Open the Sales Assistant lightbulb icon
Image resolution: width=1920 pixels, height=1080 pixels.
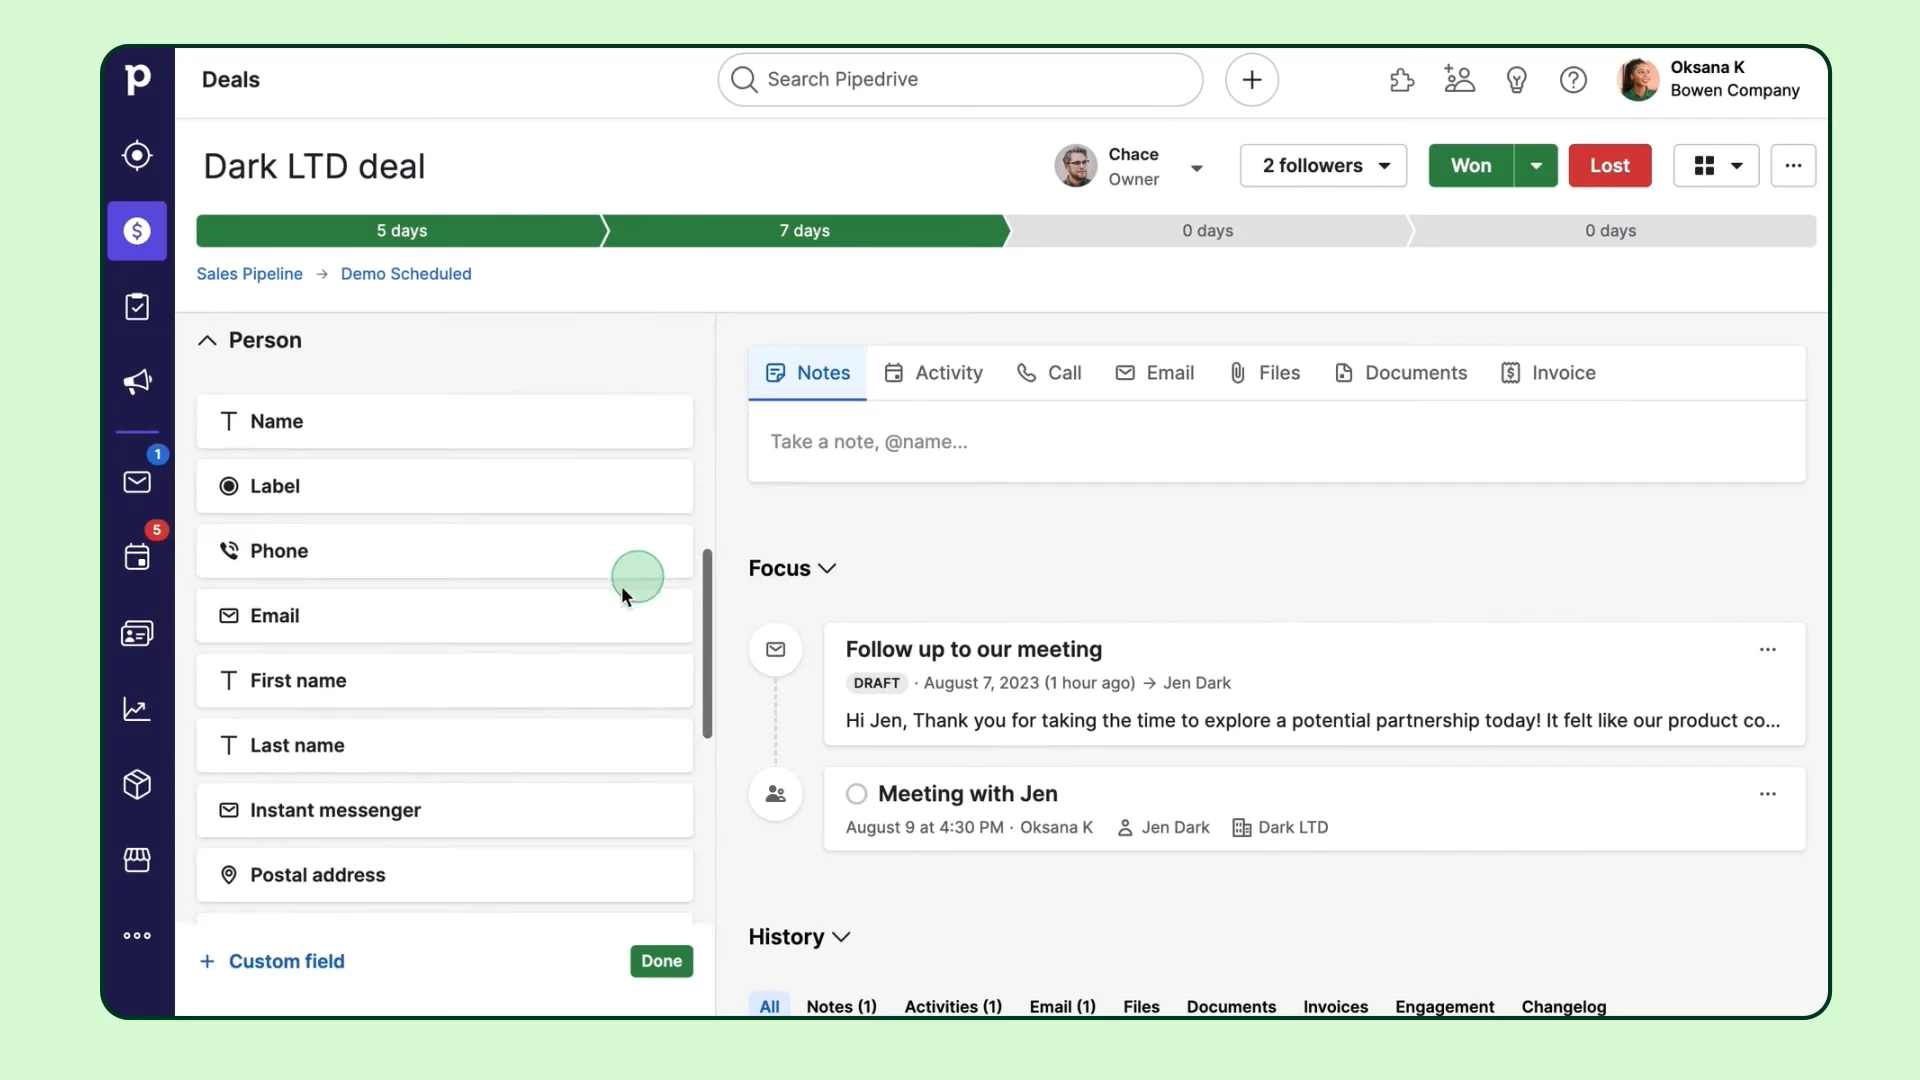click(1516, 80)
